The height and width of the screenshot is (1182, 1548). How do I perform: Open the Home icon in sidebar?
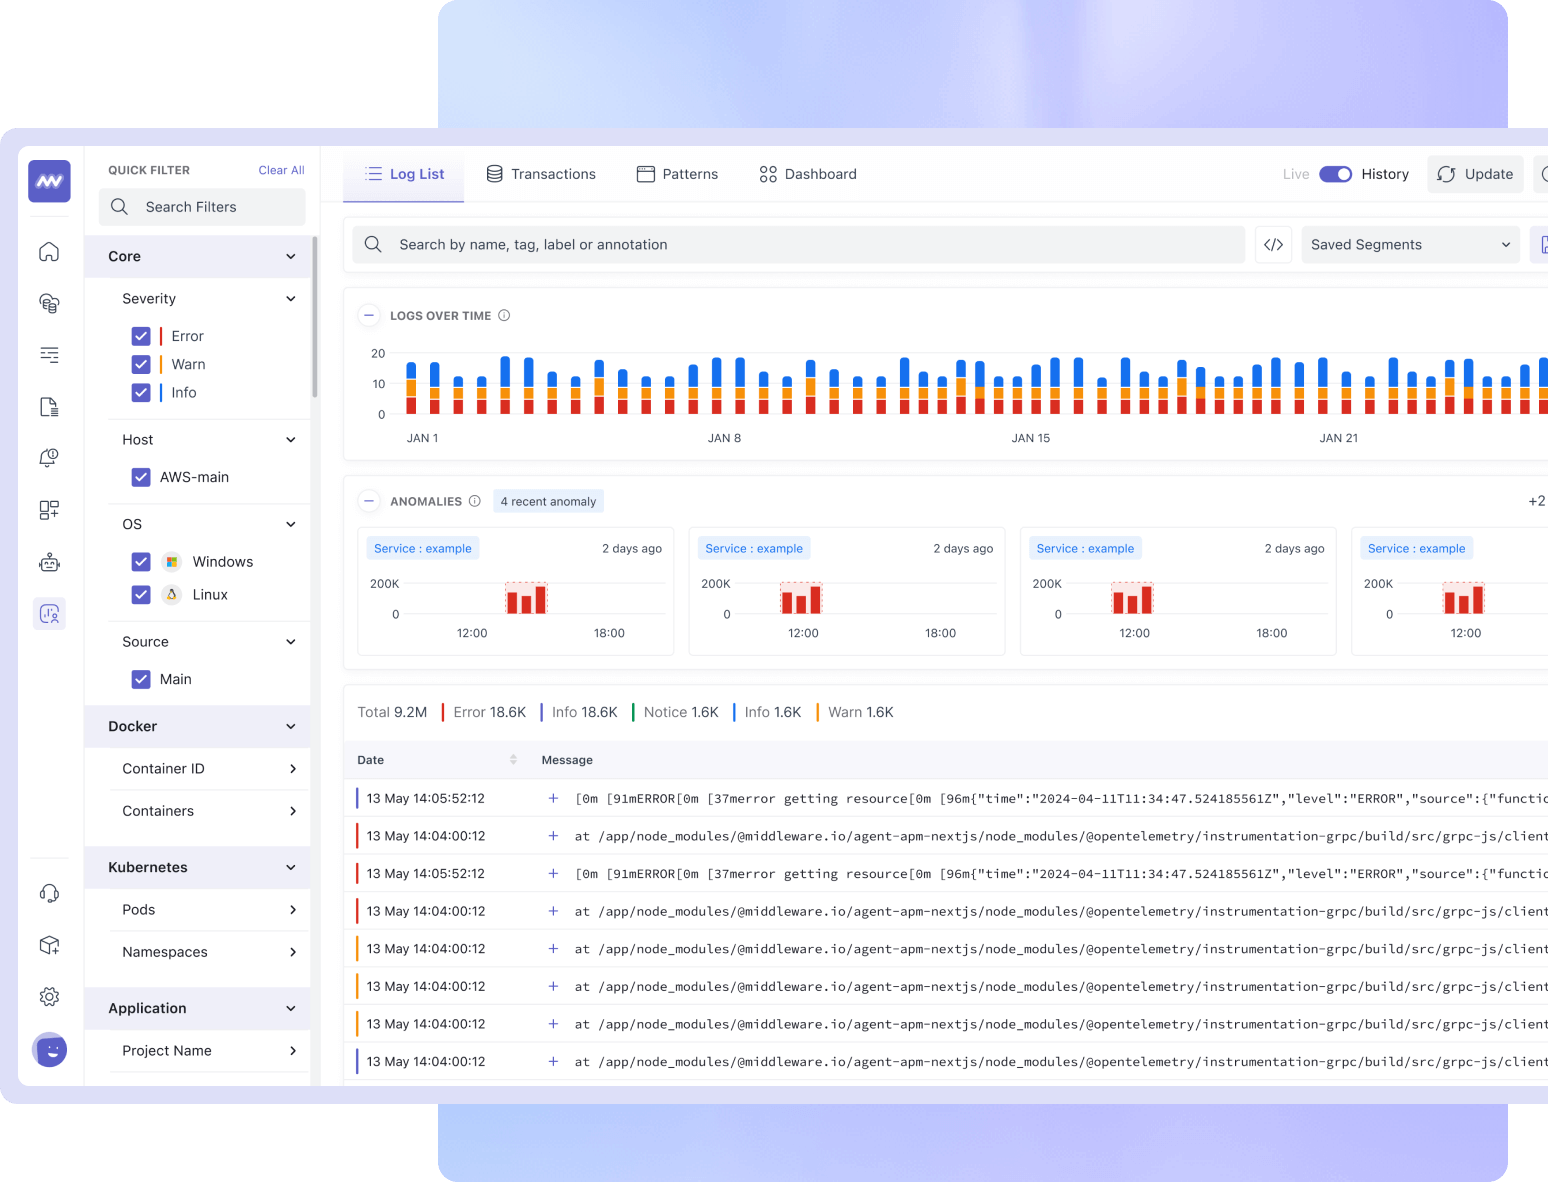[x=49, y=252]
